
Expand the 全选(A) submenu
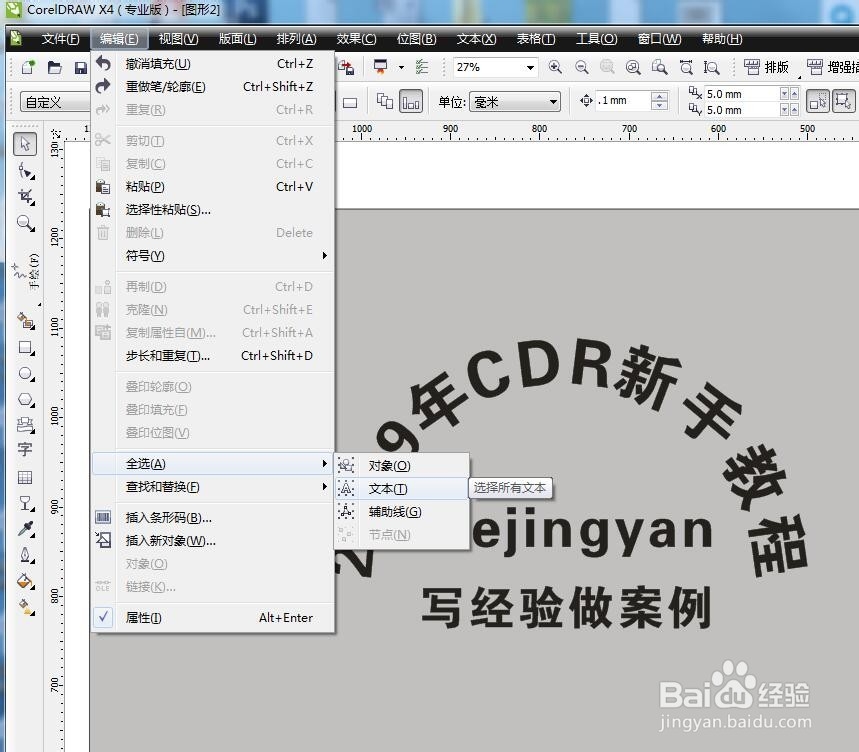pyautogui.click(x=214, y=464)
